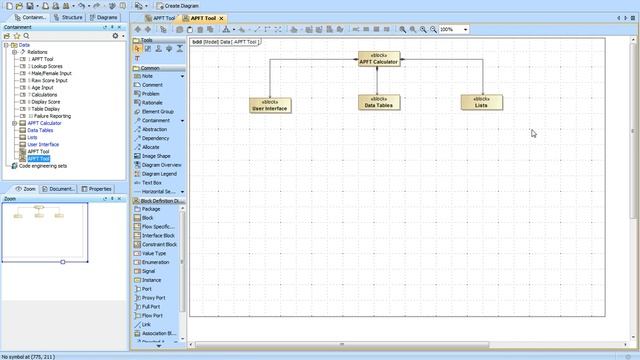
Task: Switch to the Structure tab
Action: tap(68, 18)
